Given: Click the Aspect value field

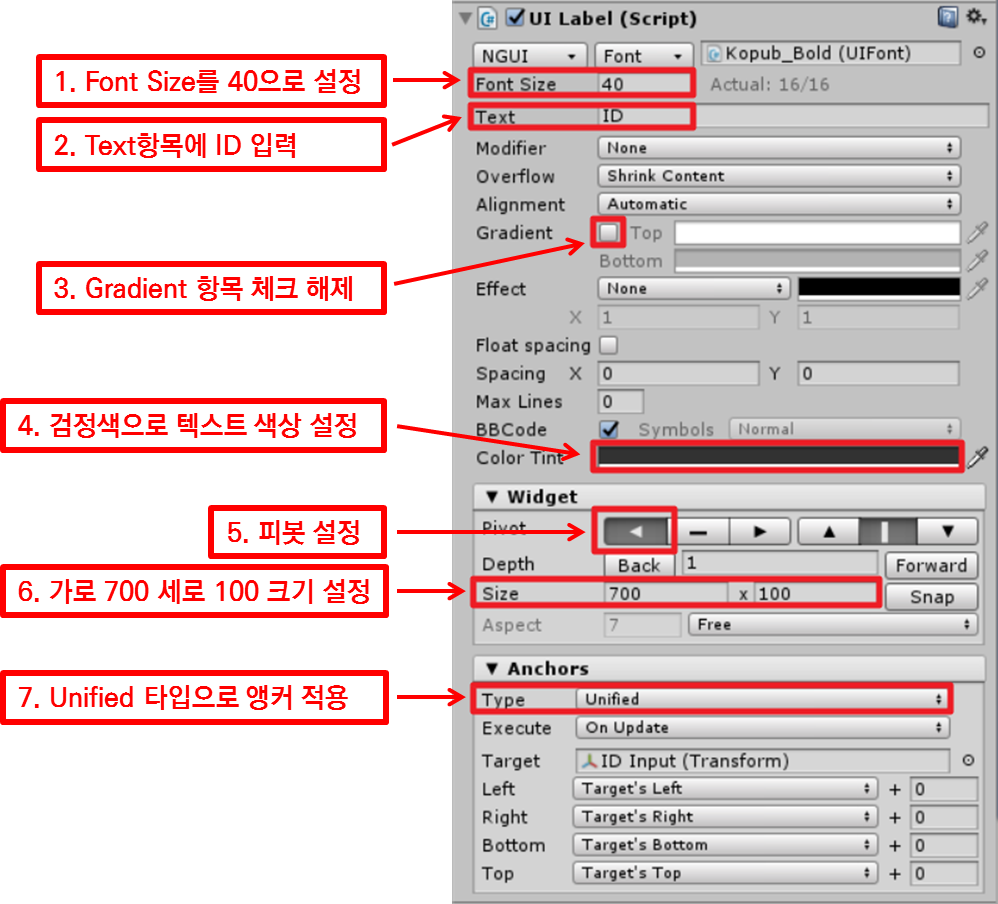Looking at the screenshot, I should (642, 625).
